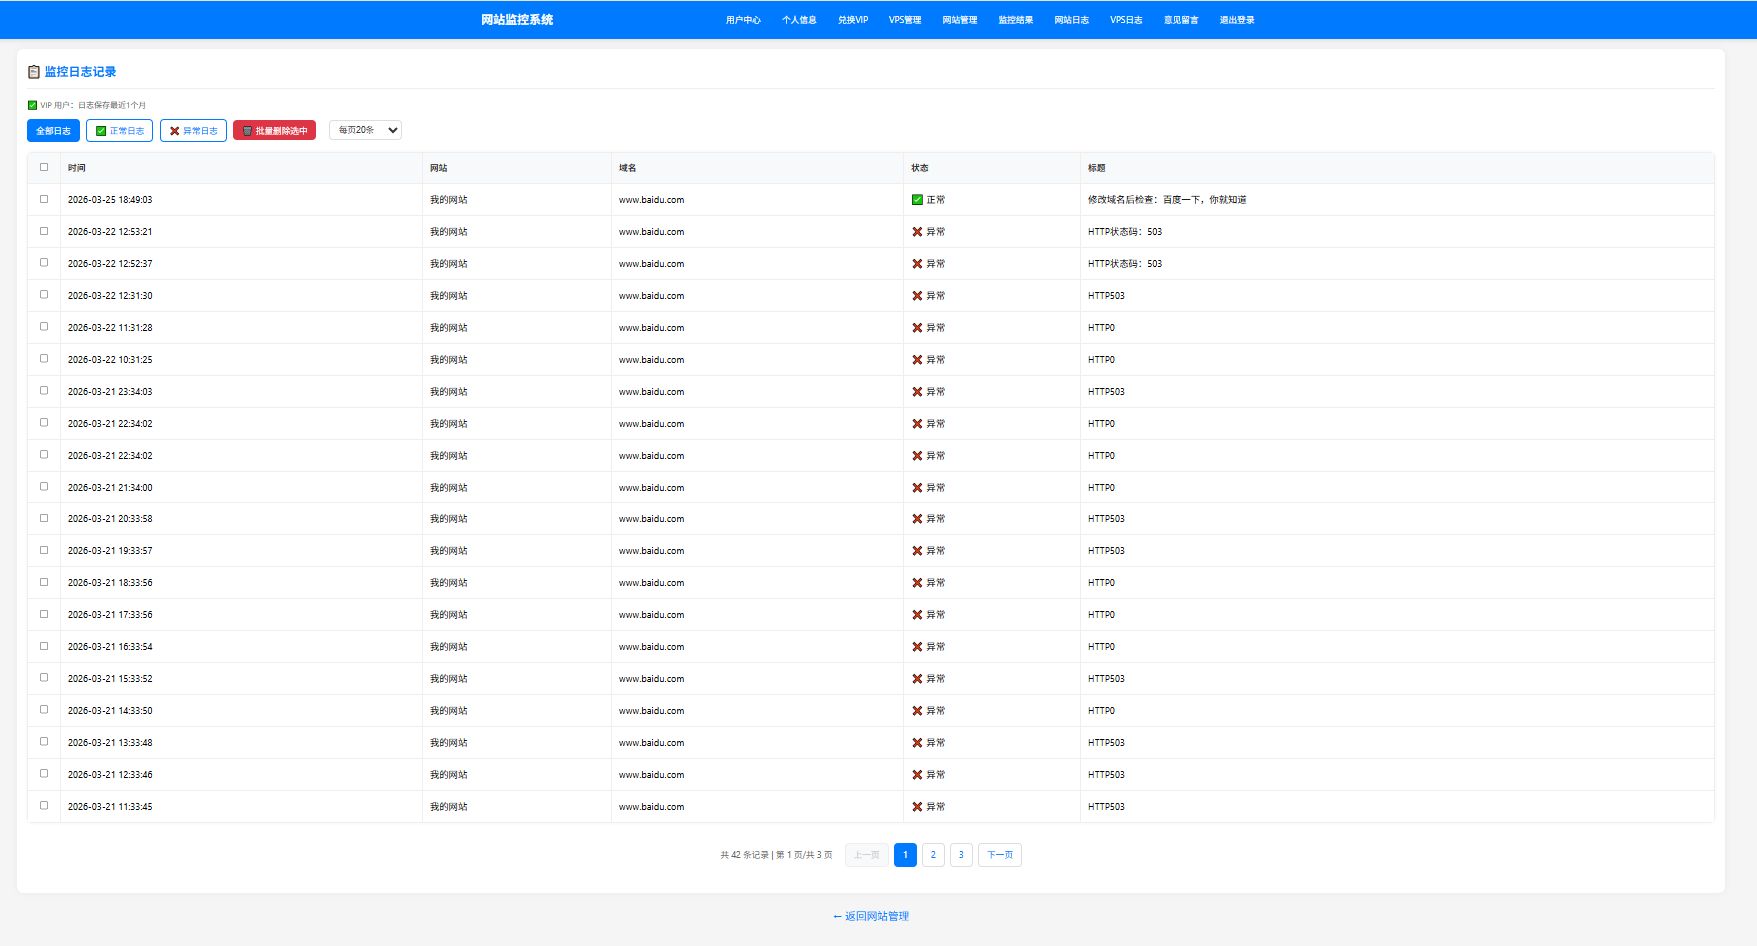
Task: Click red X status icon in 2026-03-21 23:34:03 row
Action: [x=917, y=392]
